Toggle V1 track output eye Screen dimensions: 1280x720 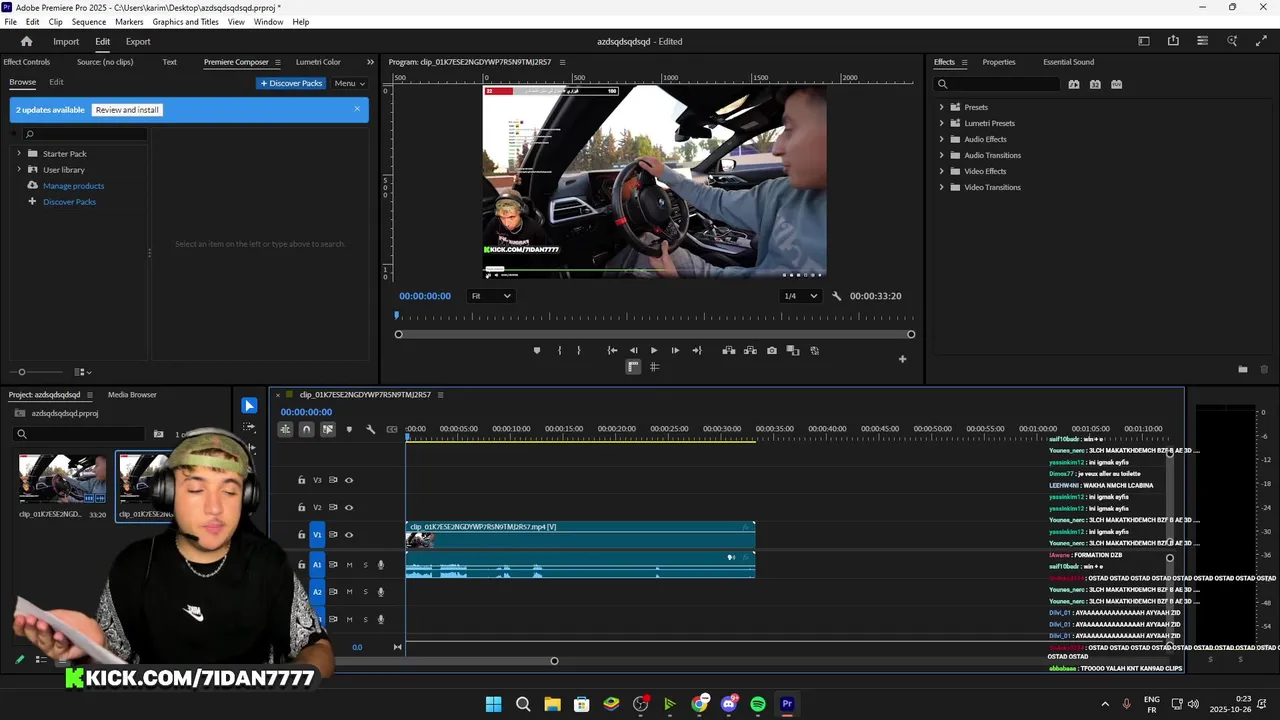click(349, 535)
